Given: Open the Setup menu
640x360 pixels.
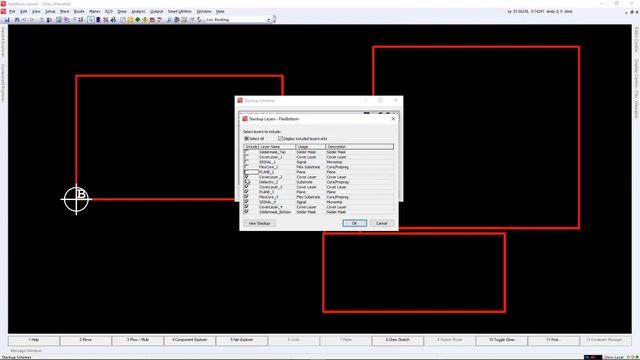Looking at the screenshot, I should click(x=50, y=11).
